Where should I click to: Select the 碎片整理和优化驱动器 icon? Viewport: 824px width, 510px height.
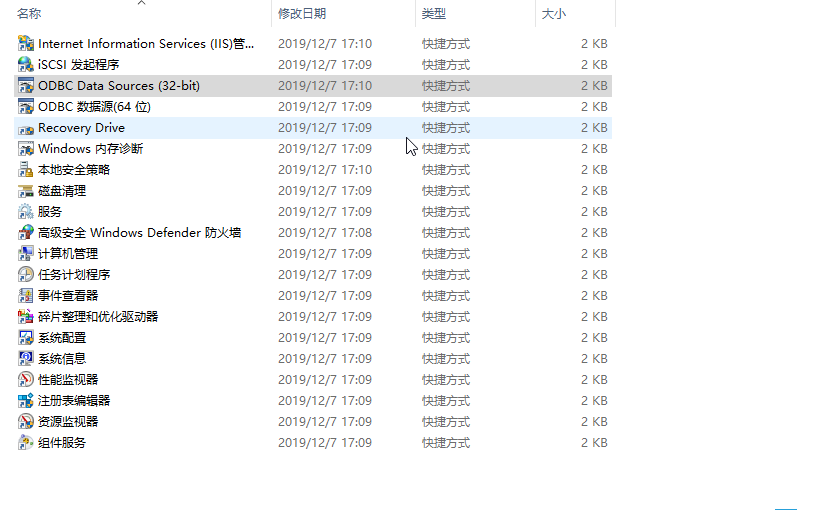pyautogui.click(x=25, y=317)
